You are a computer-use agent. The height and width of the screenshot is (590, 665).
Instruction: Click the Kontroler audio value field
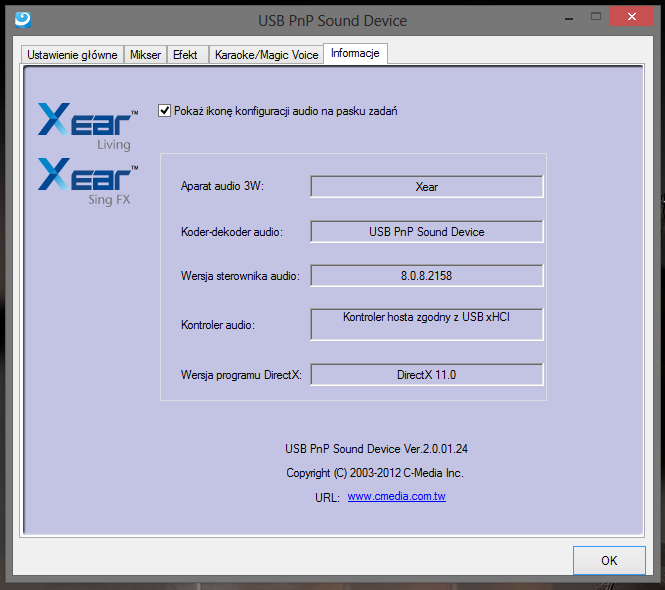click(427, 324)
